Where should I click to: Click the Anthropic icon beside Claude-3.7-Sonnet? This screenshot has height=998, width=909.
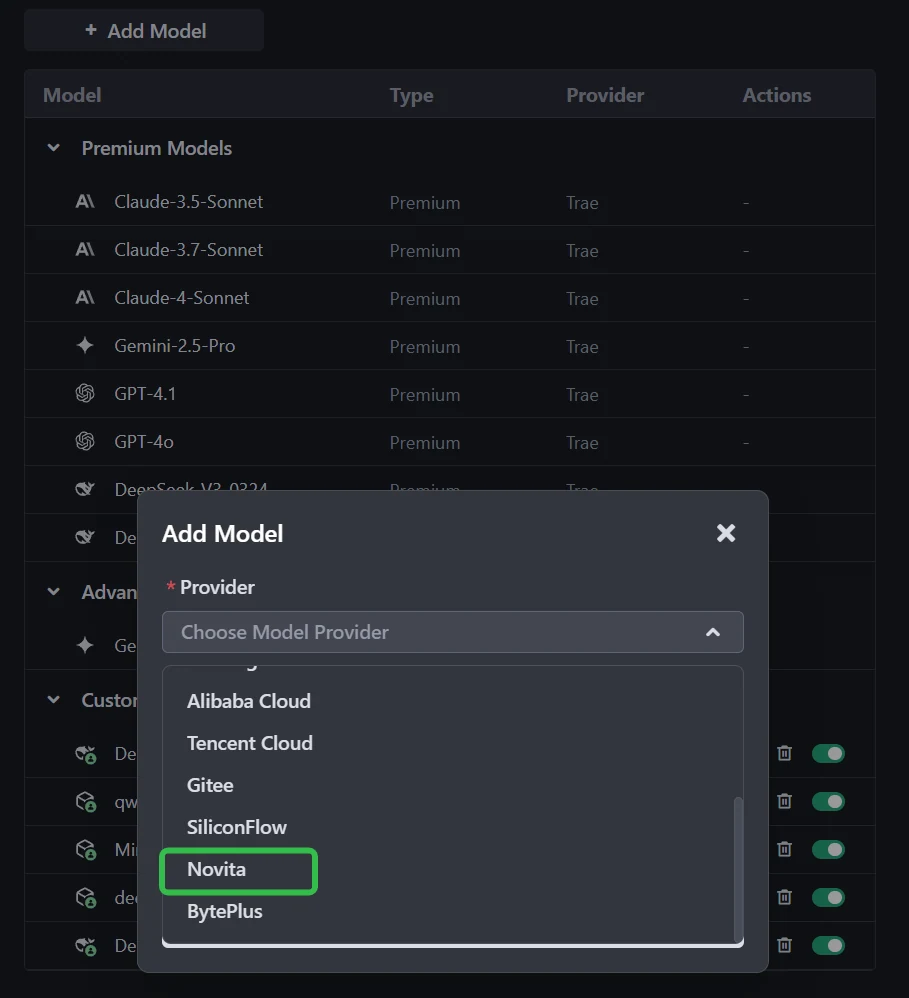coord(85,250)
